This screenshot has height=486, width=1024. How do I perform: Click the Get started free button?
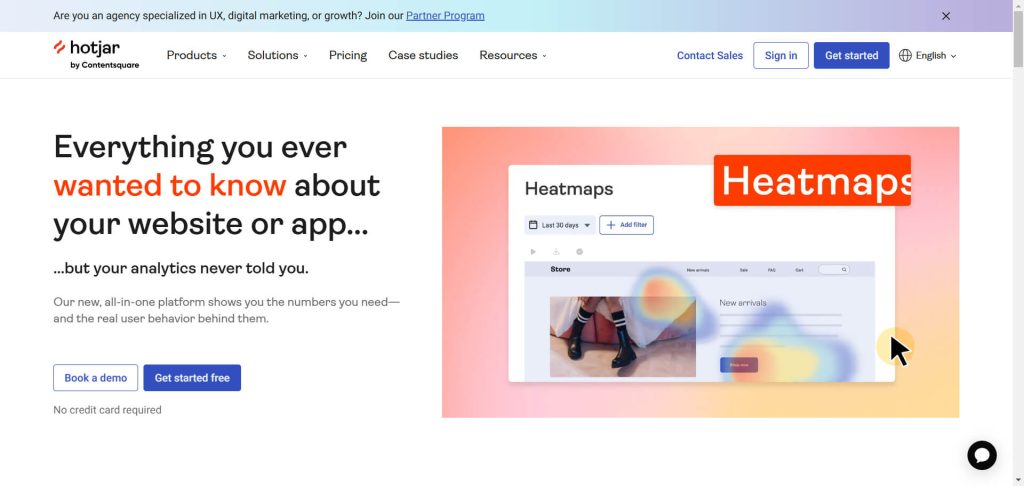[x=192, y=378]
